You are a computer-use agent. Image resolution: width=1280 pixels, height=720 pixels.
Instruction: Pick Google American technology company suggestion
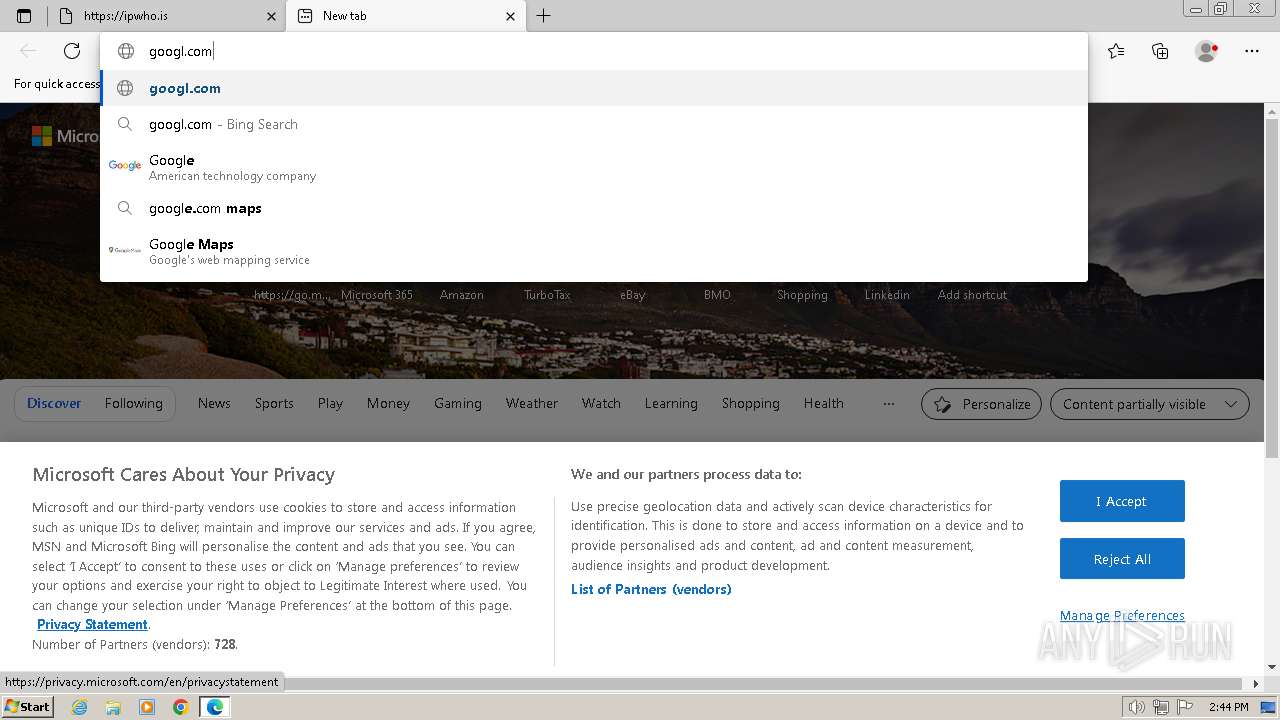pyautogui.click(x=594, y=167)
